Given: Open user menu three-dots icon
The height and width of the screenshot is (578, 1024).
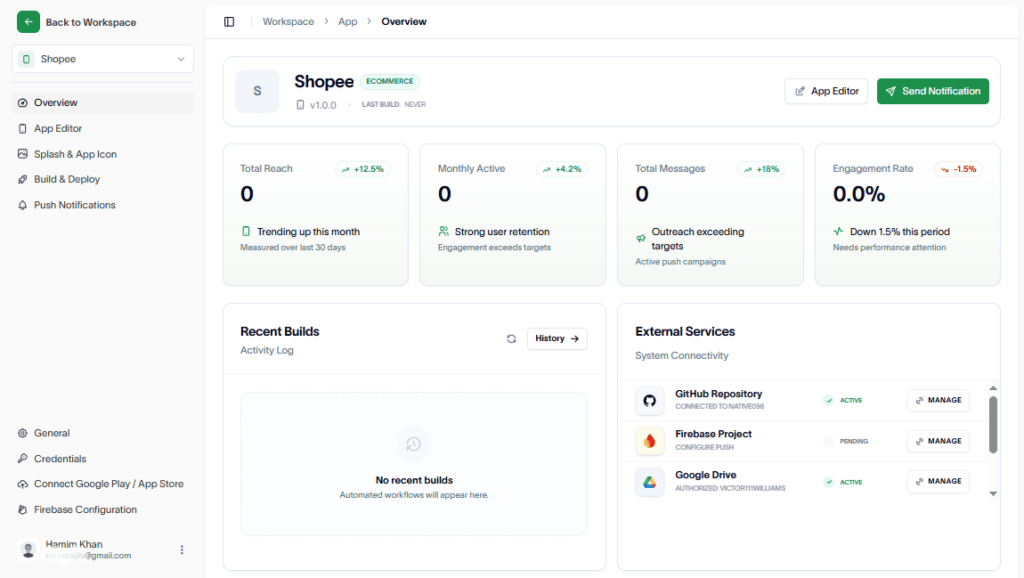Looking at the screenshot, I should click(x=182, y=550).
